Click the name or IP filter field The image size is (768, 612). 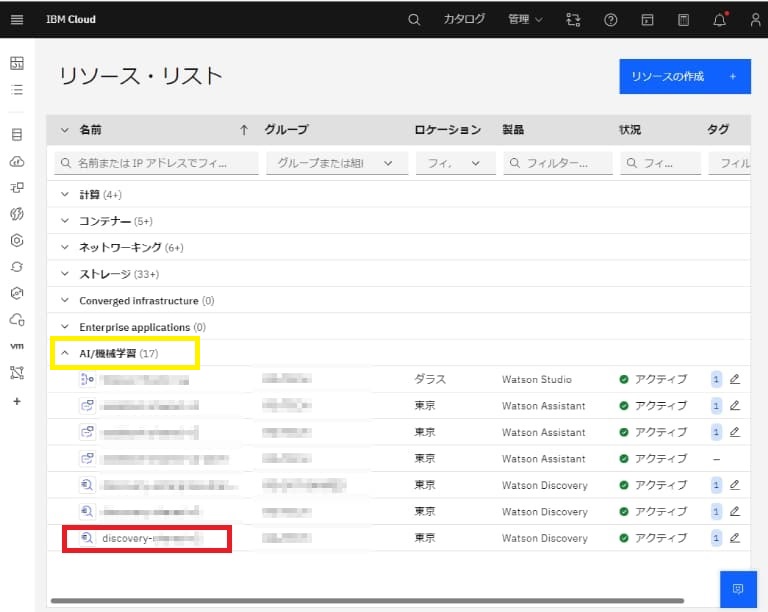158,163
